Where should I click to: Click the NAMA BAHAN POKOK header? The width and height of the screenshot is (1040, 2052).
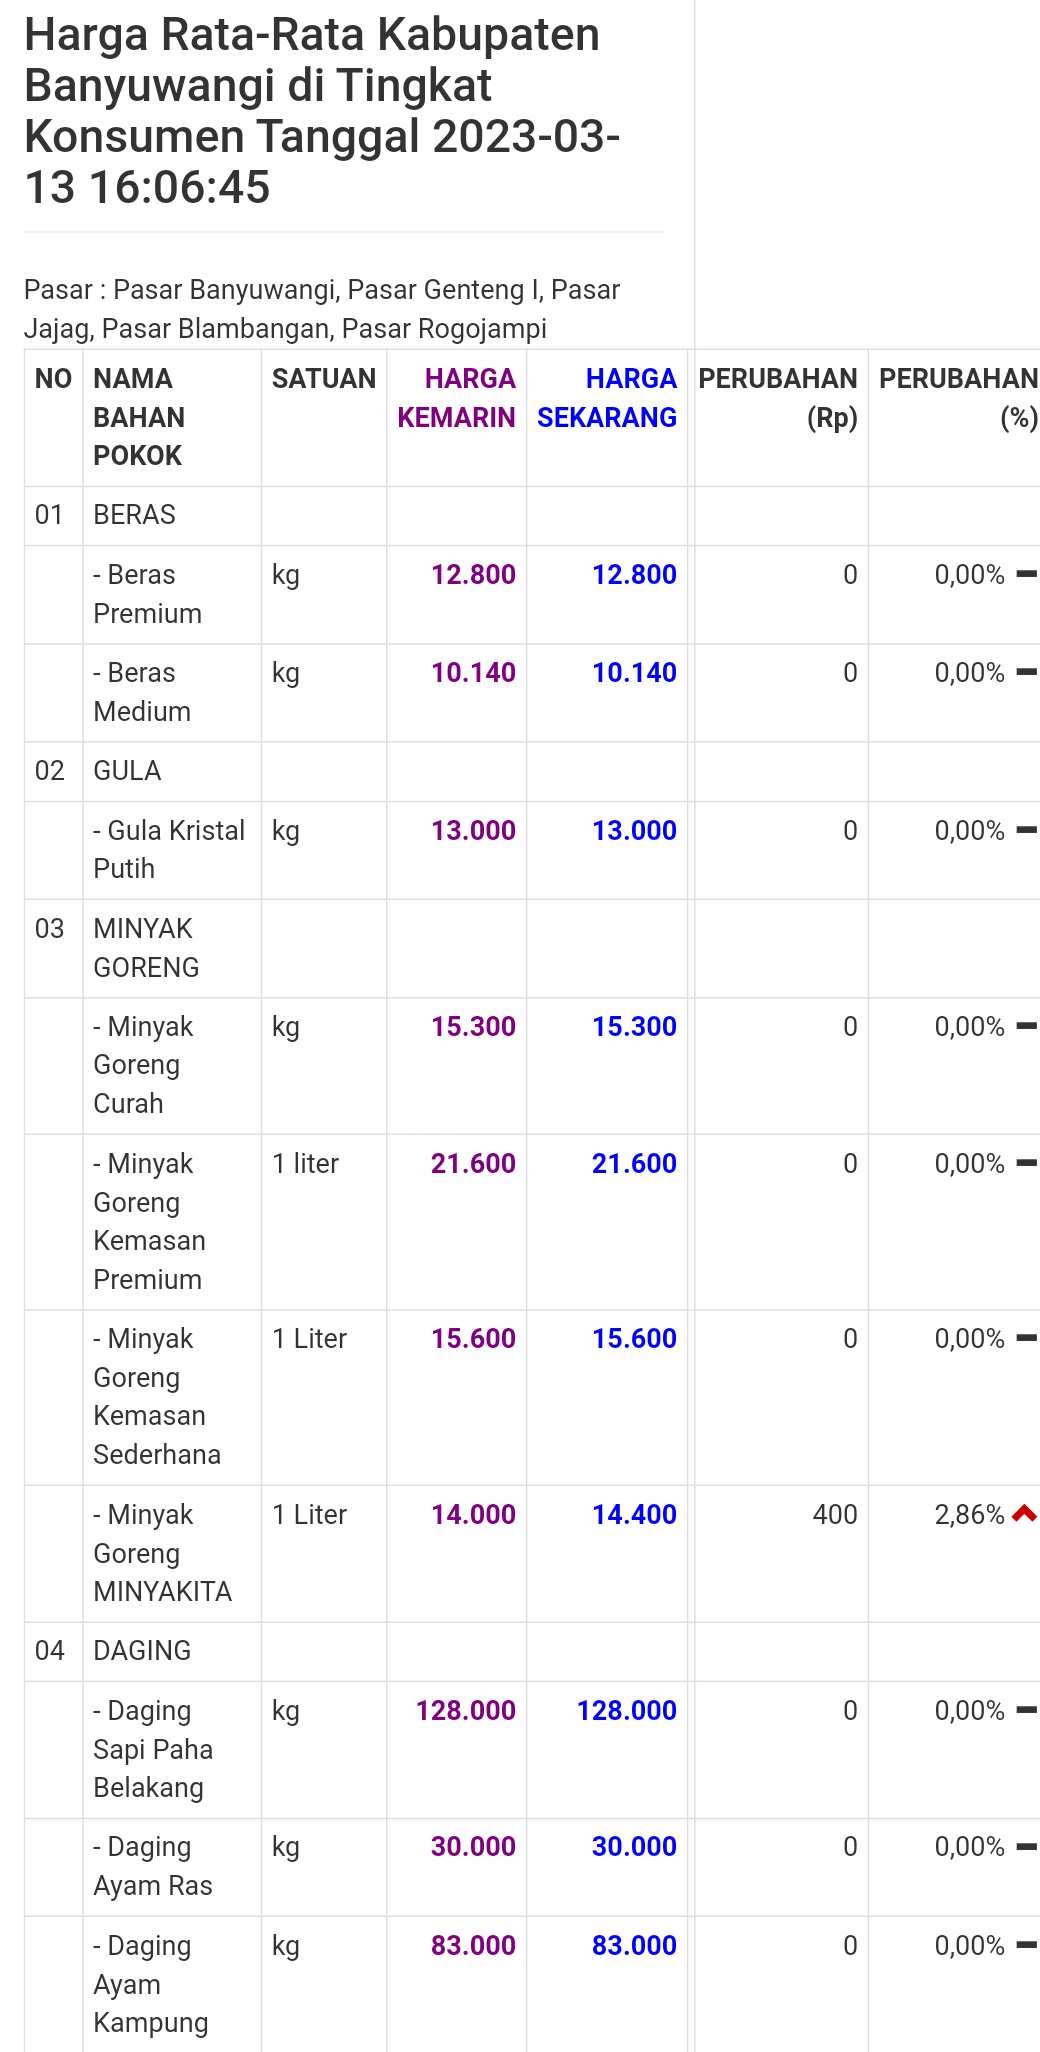[139, 417]
